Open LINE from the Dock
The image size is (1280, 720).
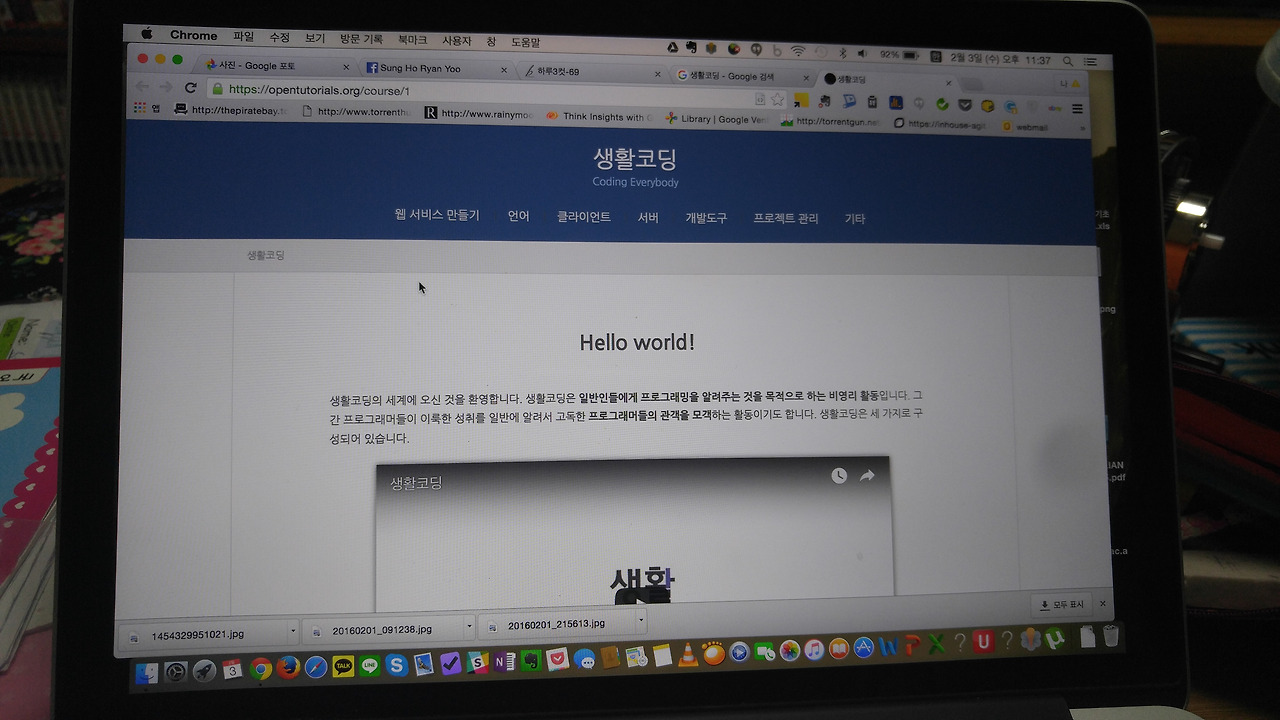click(x=370, y=666)
